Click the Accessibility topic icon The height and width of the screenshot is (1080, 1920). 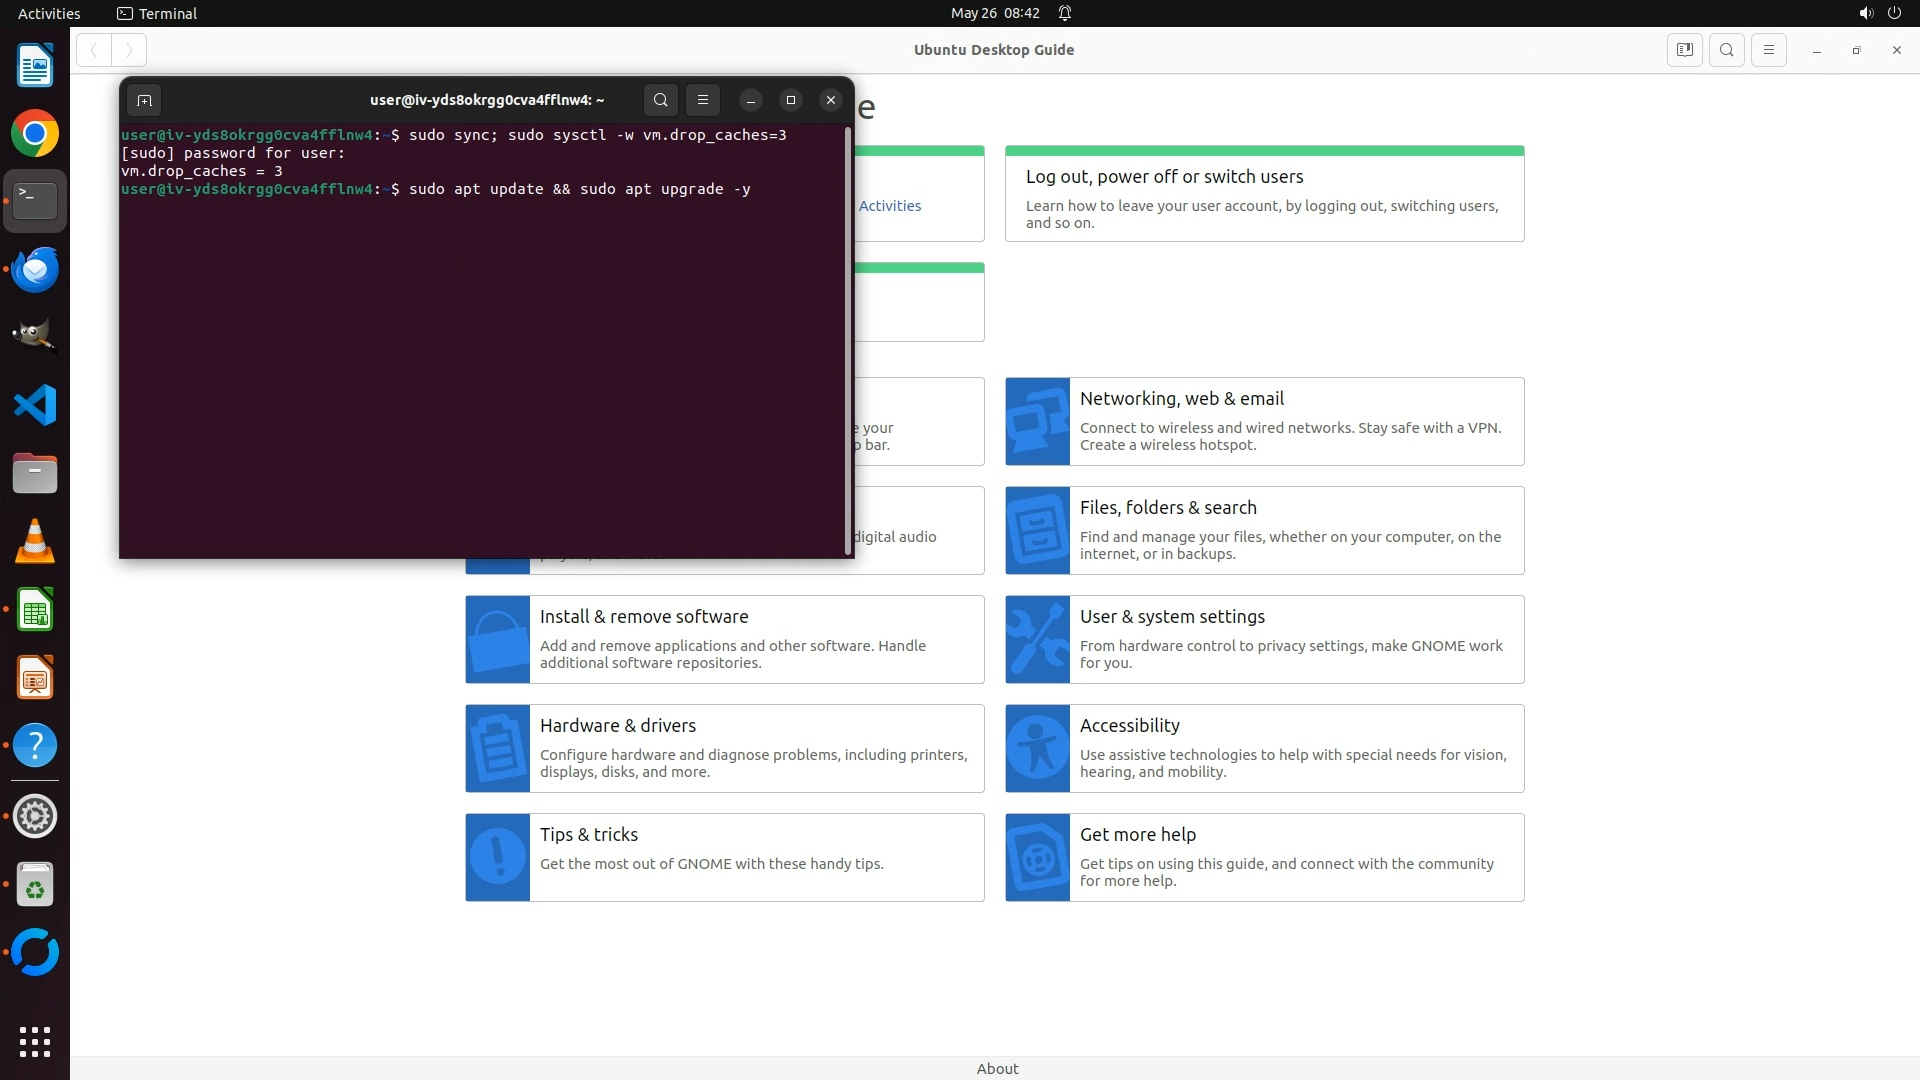coord(1037,748)
